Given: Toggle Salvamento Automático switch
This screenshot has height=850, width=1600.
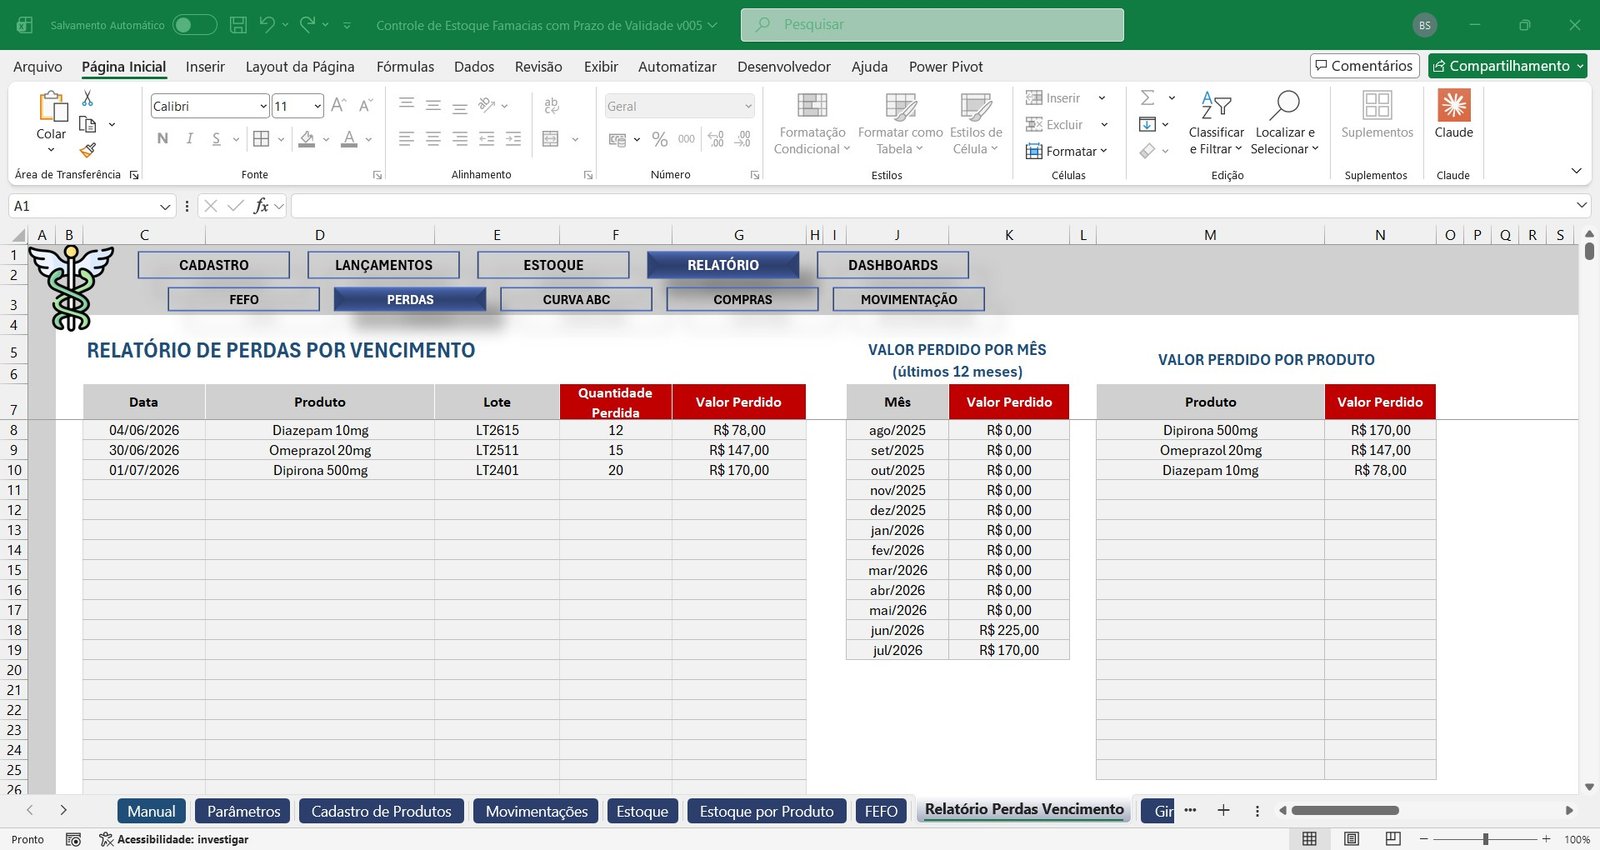Looking at the screenshot, I should point(194,25).
